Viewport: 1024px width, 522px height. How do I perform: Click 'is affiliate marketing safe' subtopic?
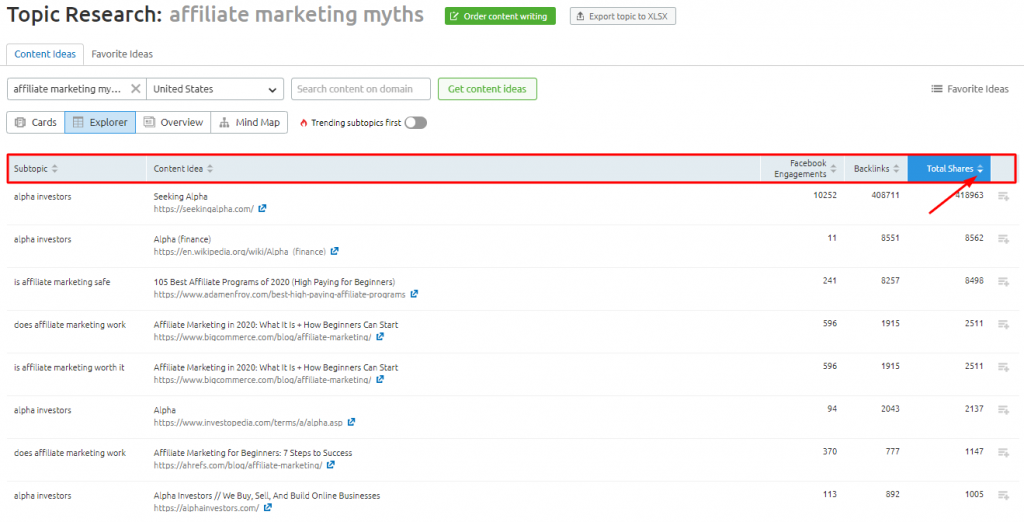point(62,282)
